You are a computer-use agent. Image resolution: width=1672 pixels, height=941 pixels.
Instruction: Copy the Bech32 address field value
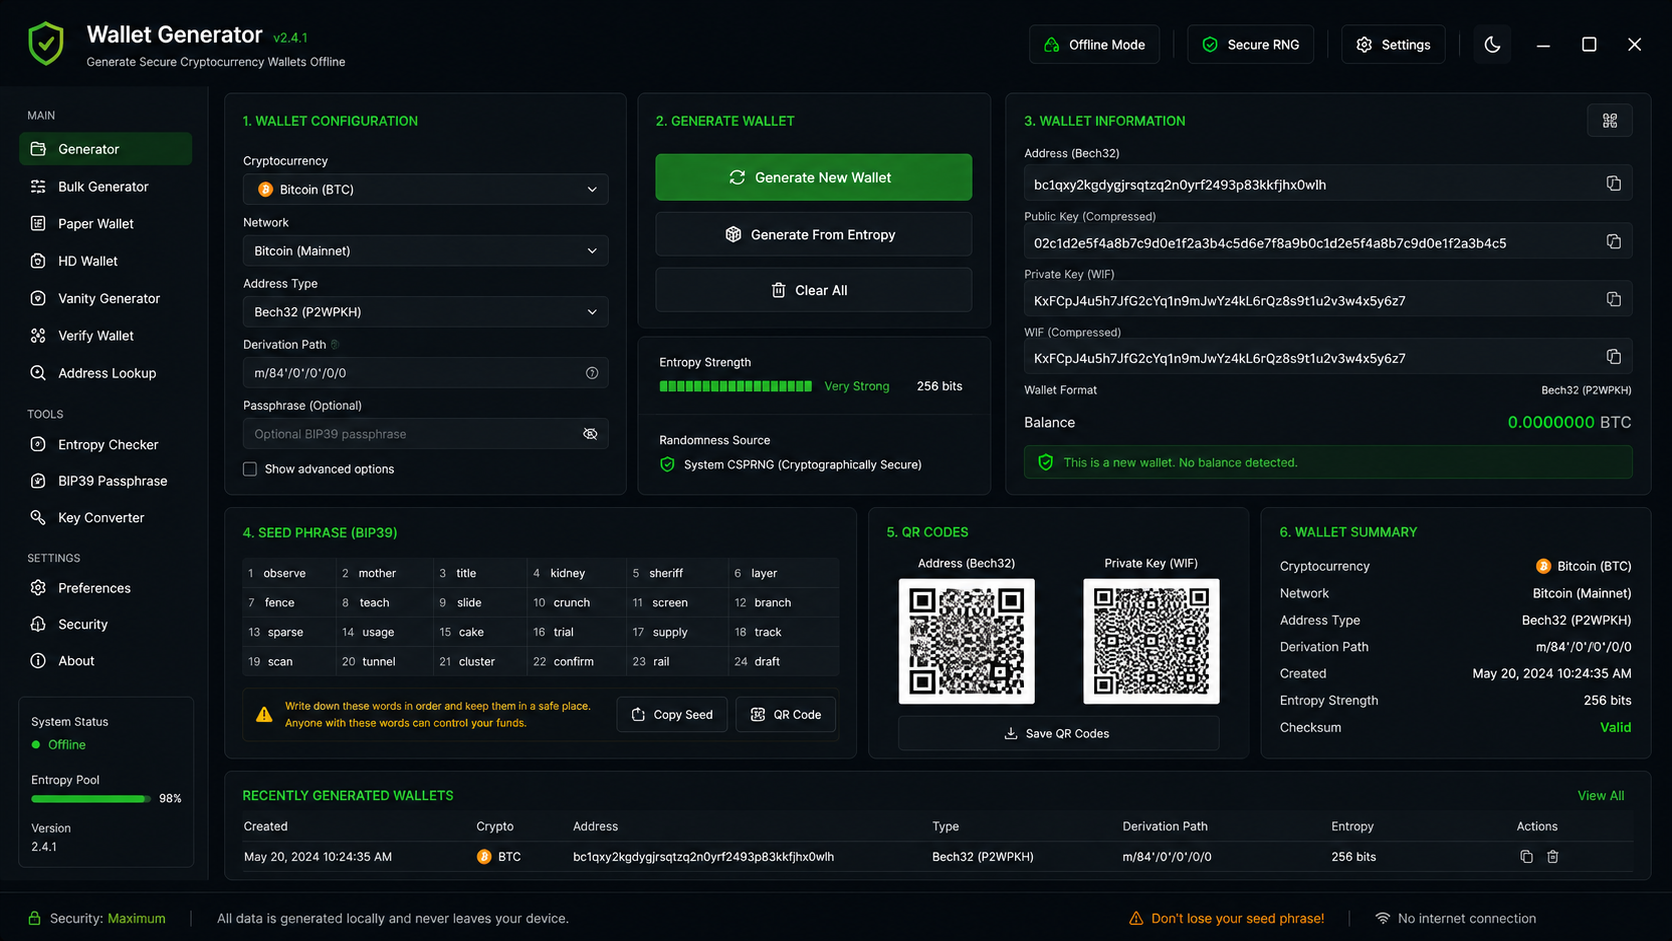click(1613, 184)
